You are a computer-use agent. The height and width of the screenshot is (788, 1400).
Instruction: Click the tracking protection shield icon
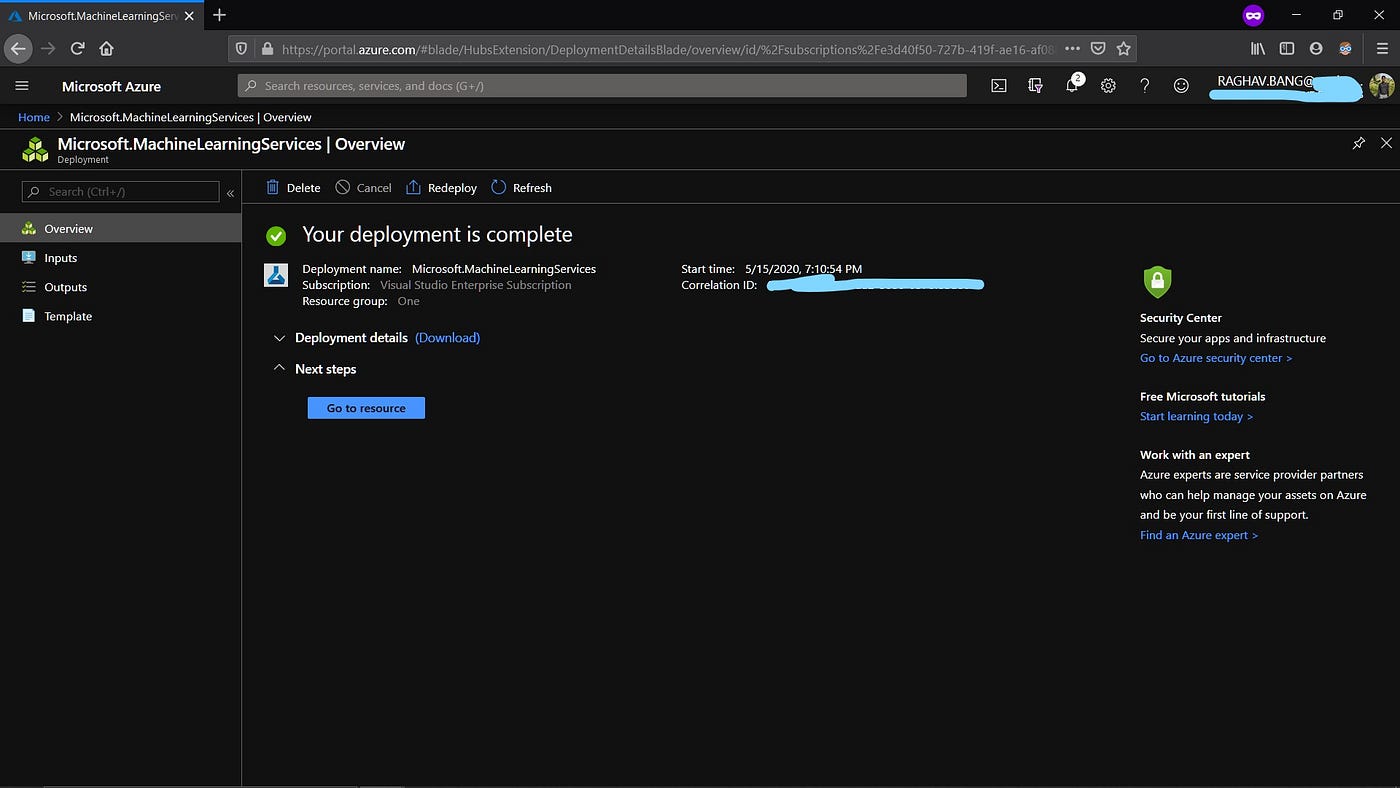tap(241, 48)
